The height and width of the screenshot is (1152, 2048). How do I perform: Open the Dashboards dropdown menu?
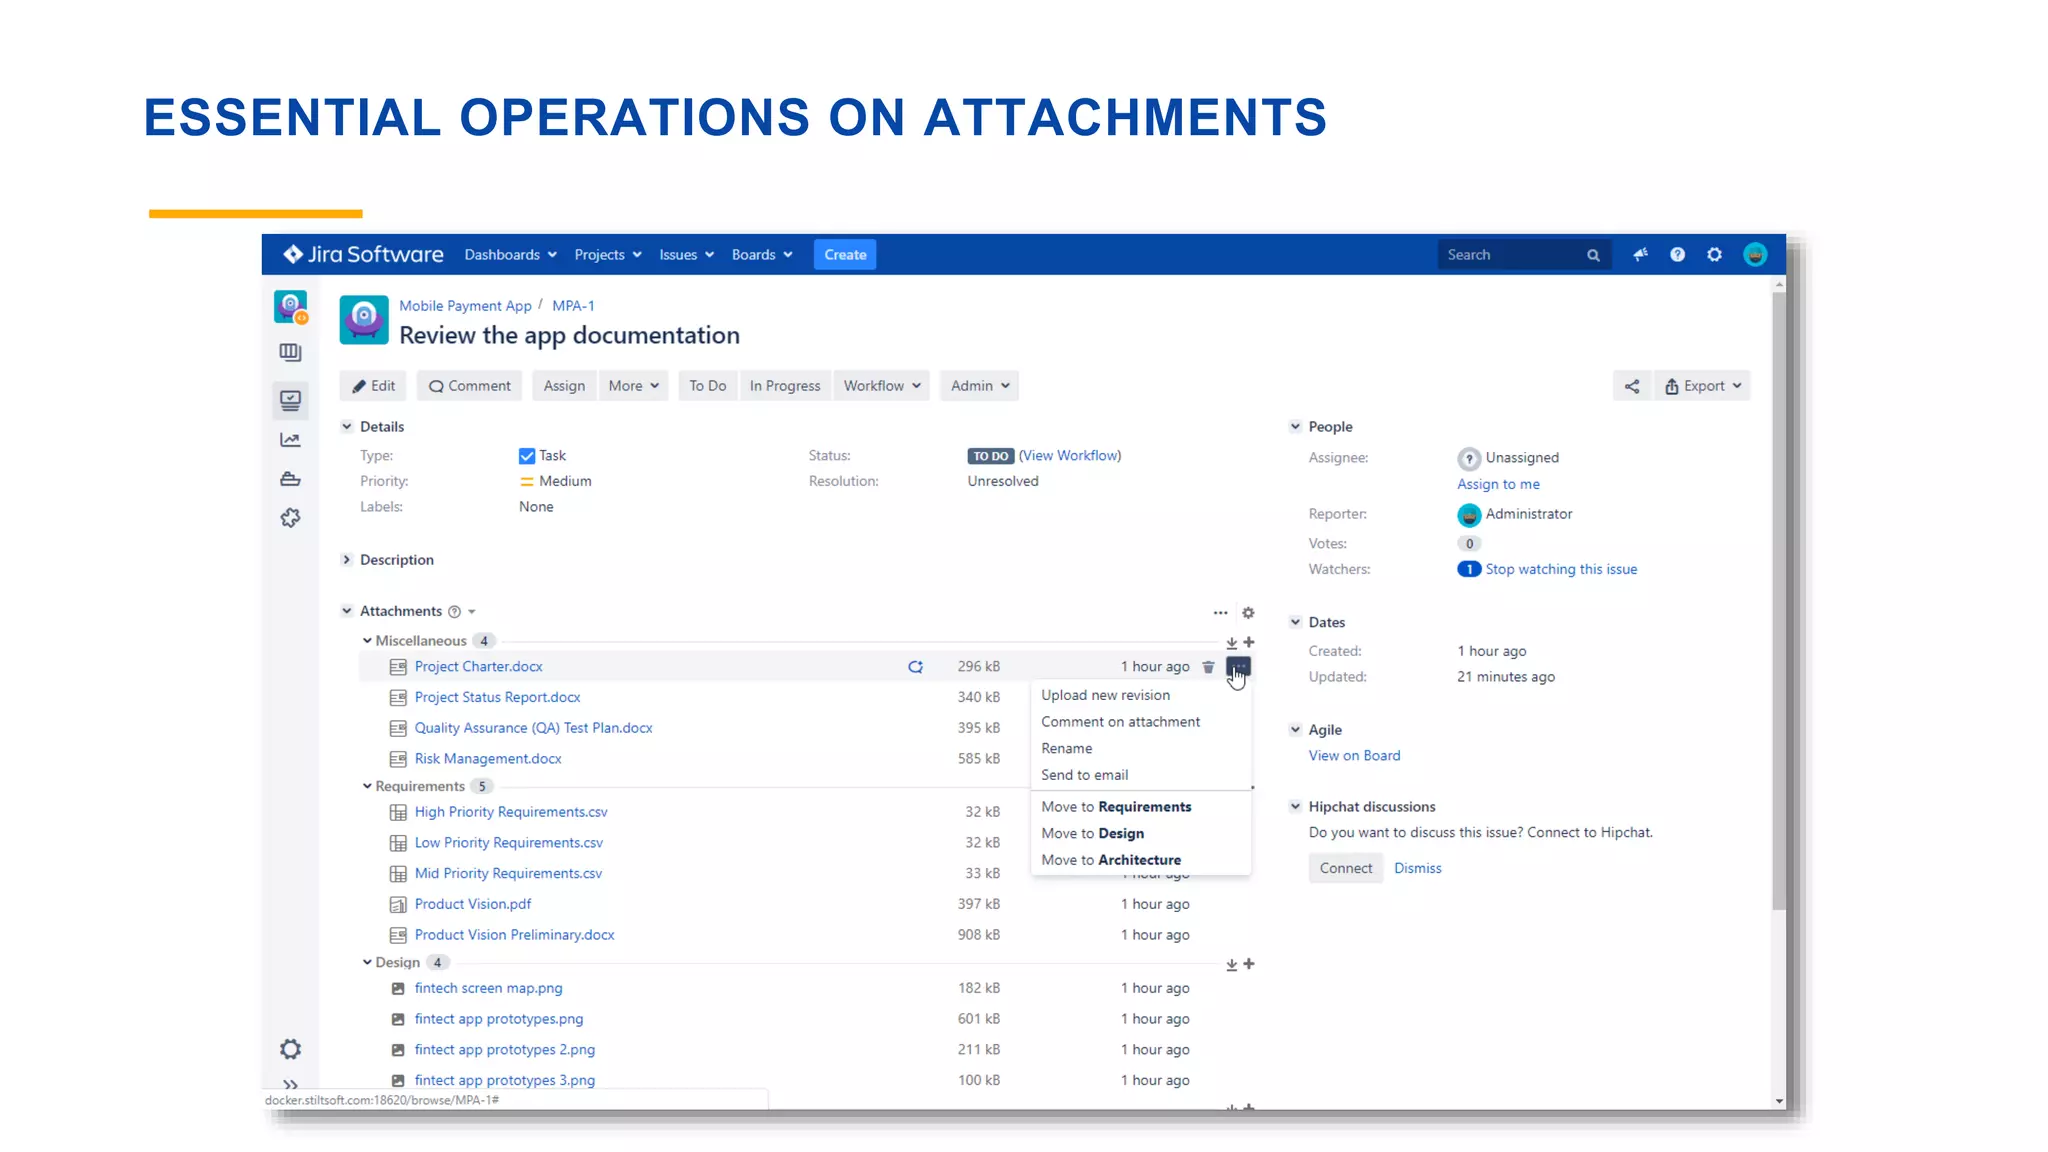pyautogui.click(x=510, y=255)
